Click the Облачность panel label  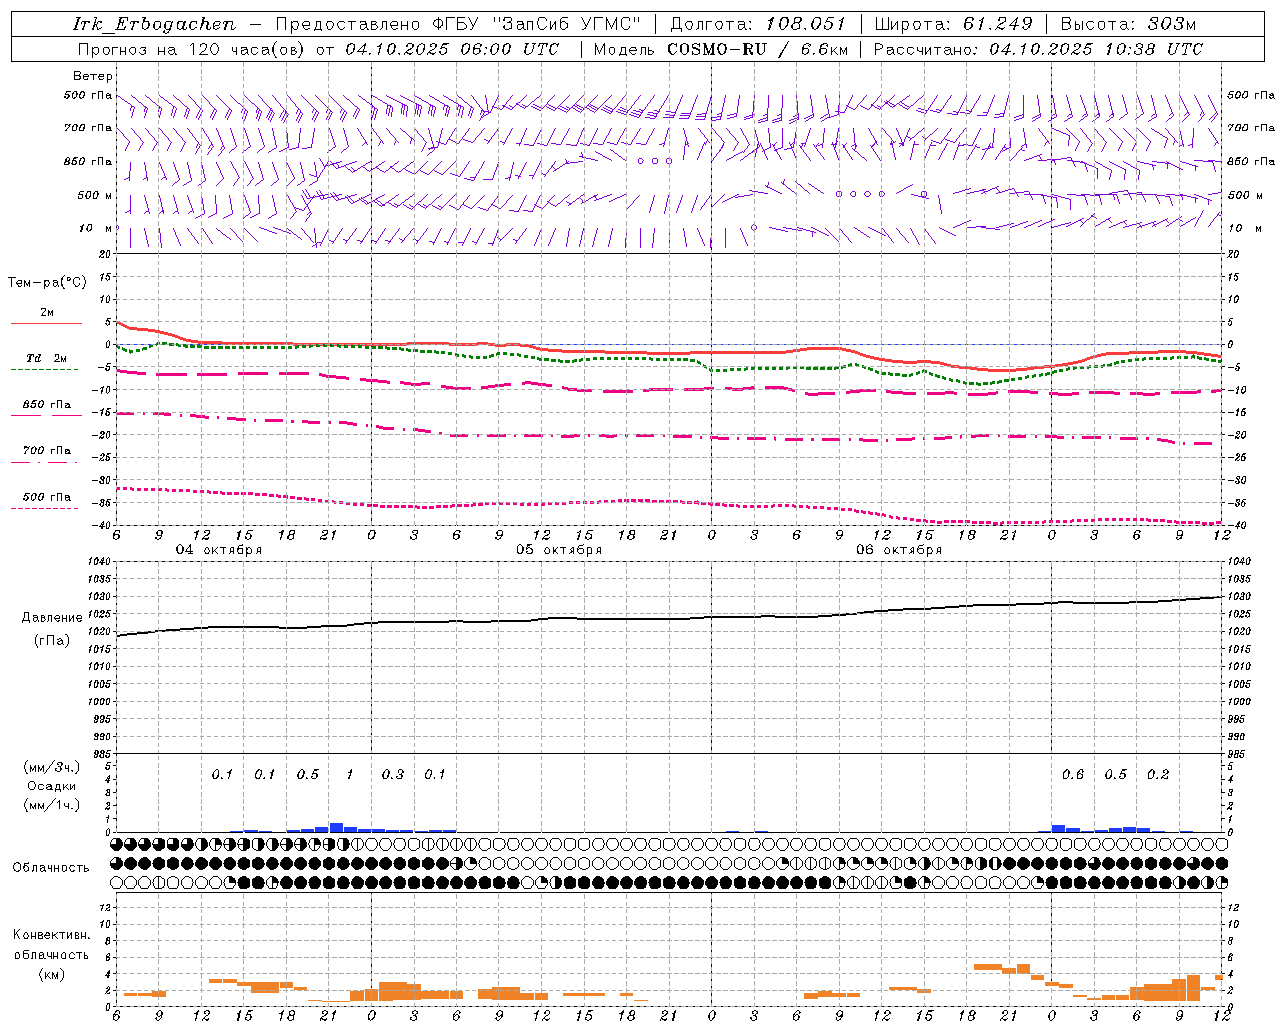[x=51, y=867]
